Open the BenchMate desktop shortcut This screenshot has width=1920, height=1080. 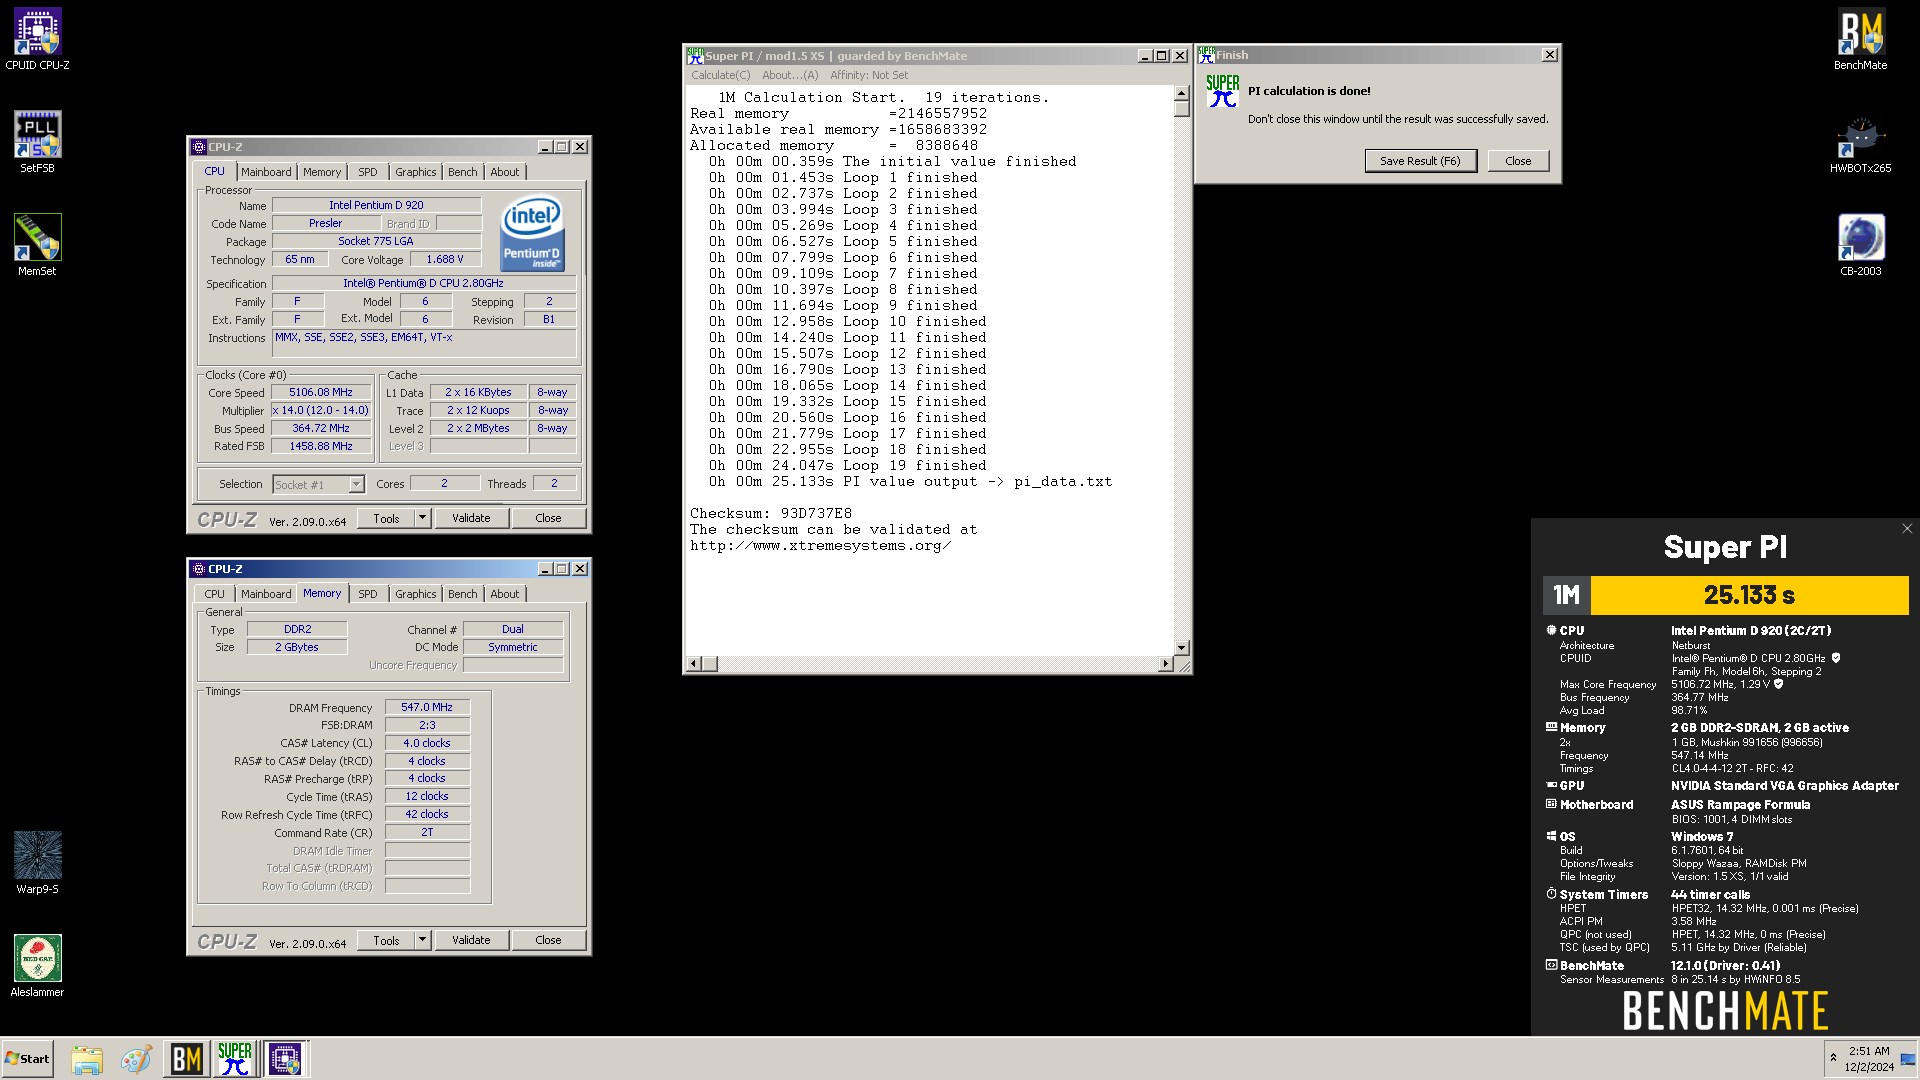pos(1860,40)
